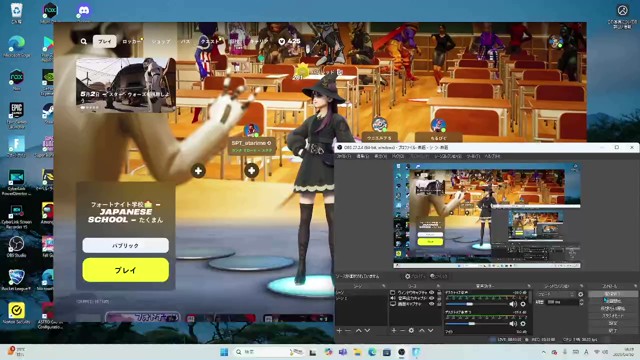Viewport: 640px width, 360px height.
Task: Open the Epic Games Launcher desktop icon
Action: (x=17, y=114)
